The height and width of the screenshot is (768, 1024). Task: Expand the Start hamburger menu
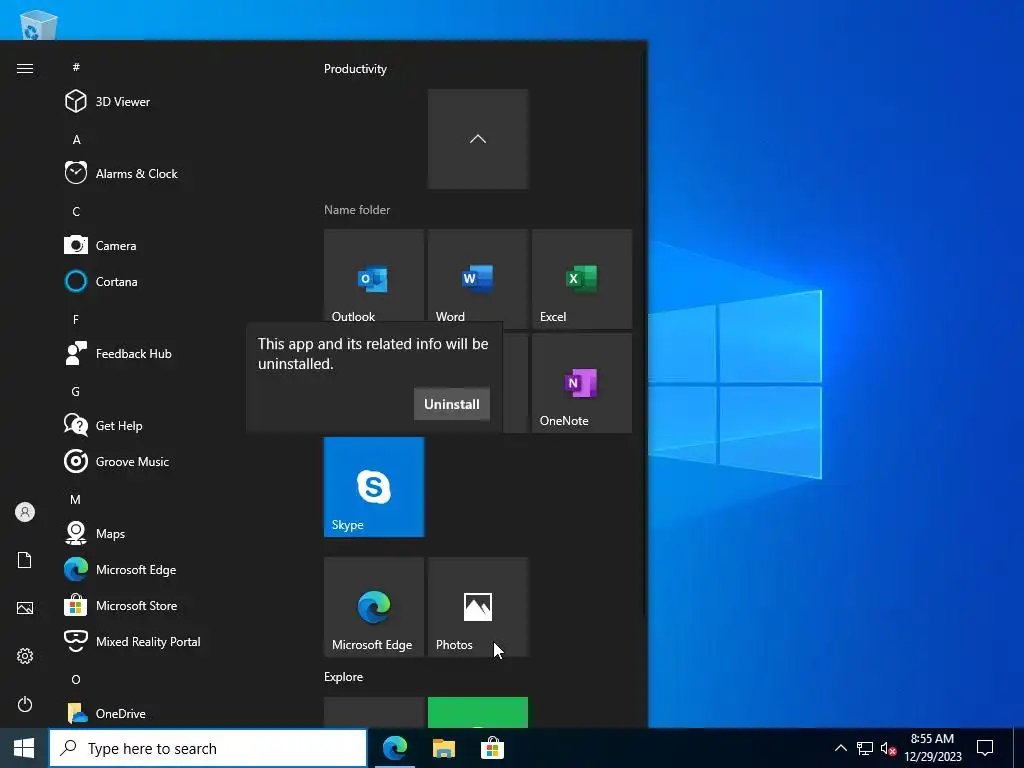[25, 69]
